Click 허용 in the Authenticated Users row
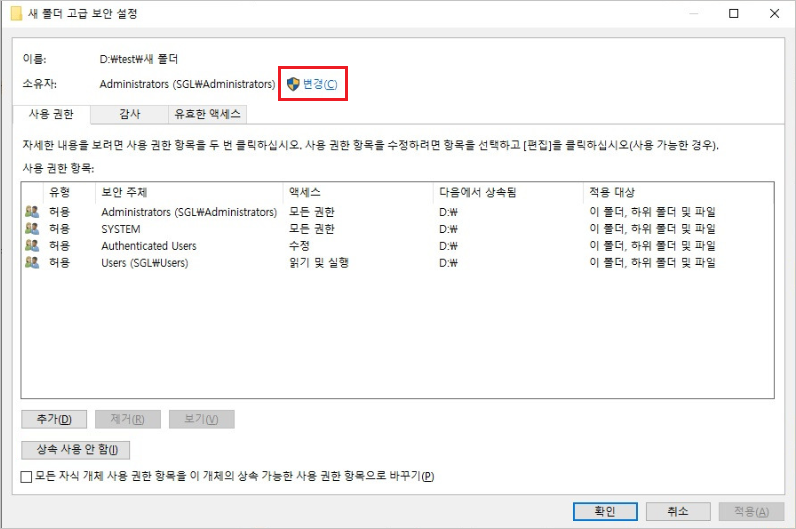 (x=59, y=246)
